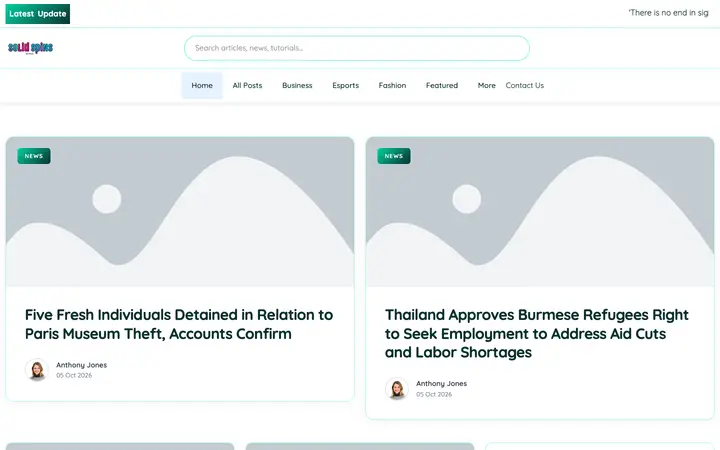
Task: Open the Paris Museum Theft article headline
Action: [179, 324]
